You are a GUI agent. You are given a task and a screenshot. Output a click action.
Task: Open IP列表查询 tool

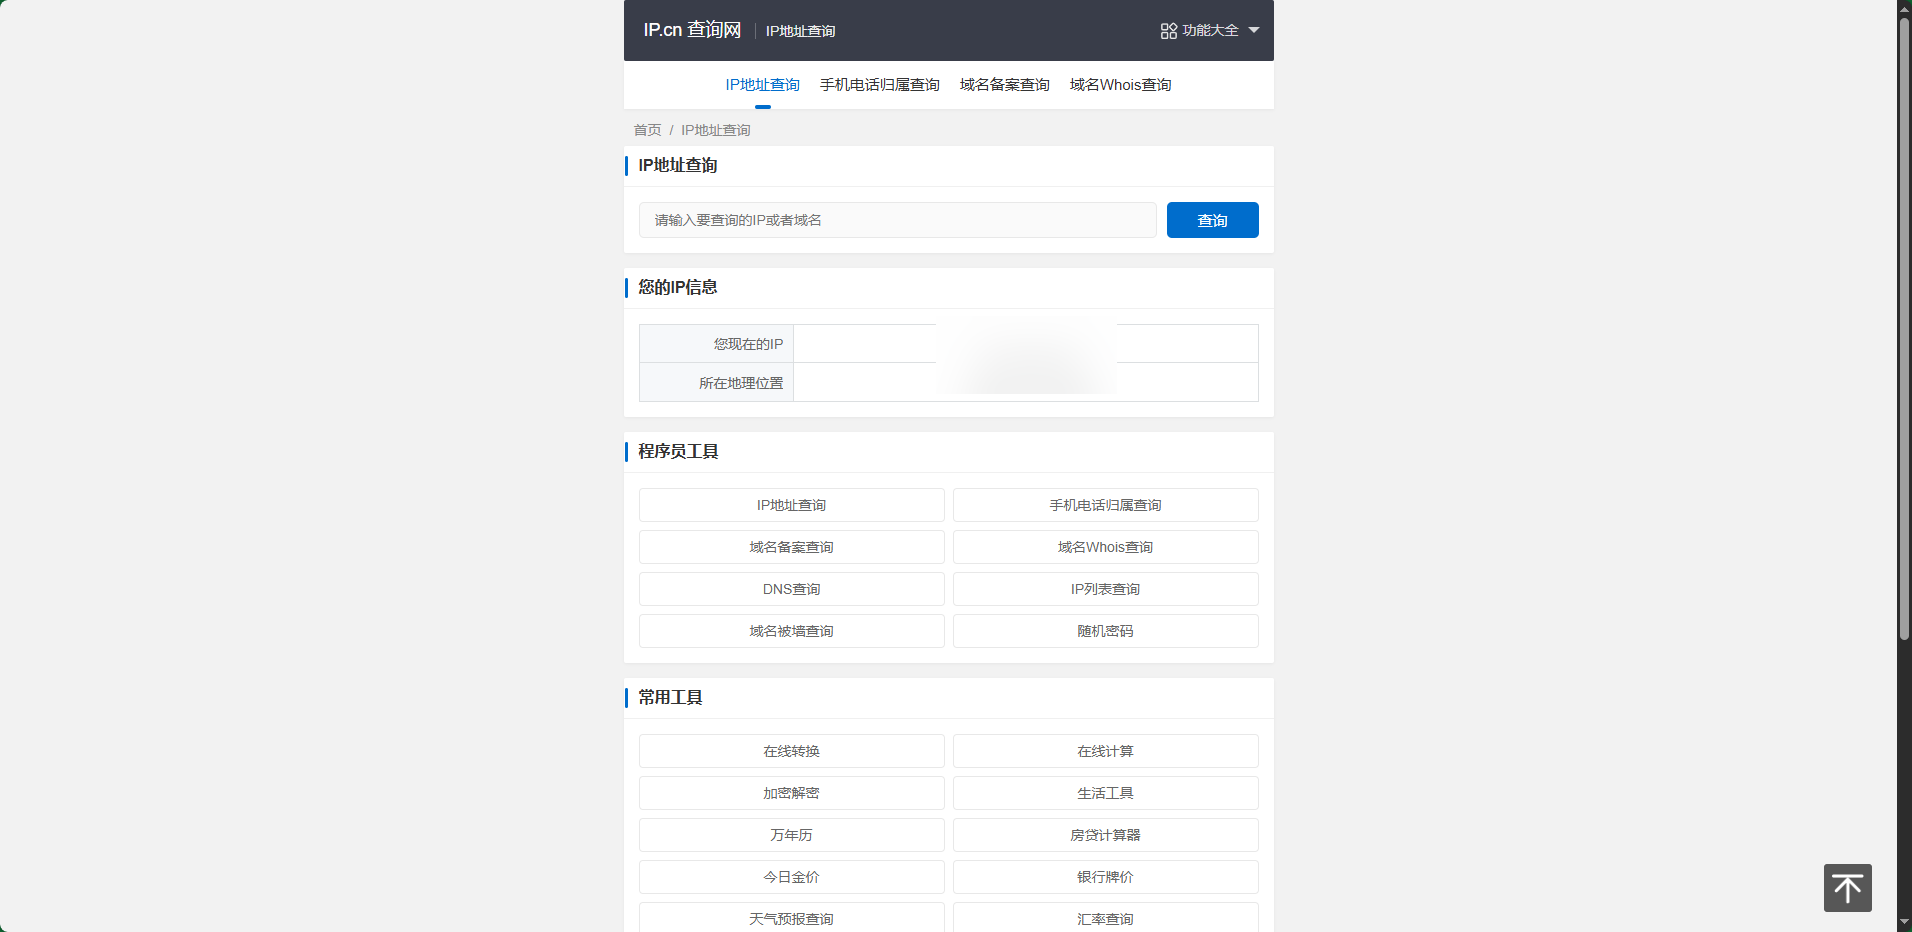tap(1105, 589)
